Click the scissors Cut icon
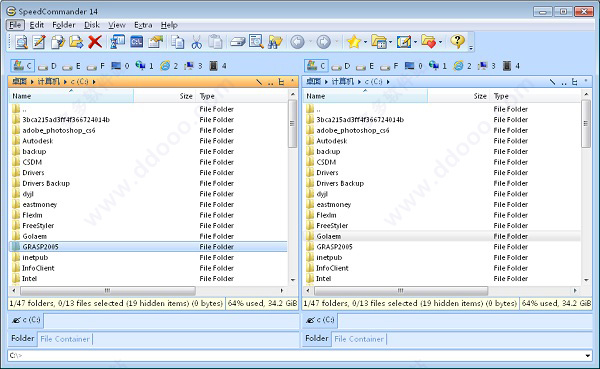600x369 pixels. (196, 42)
